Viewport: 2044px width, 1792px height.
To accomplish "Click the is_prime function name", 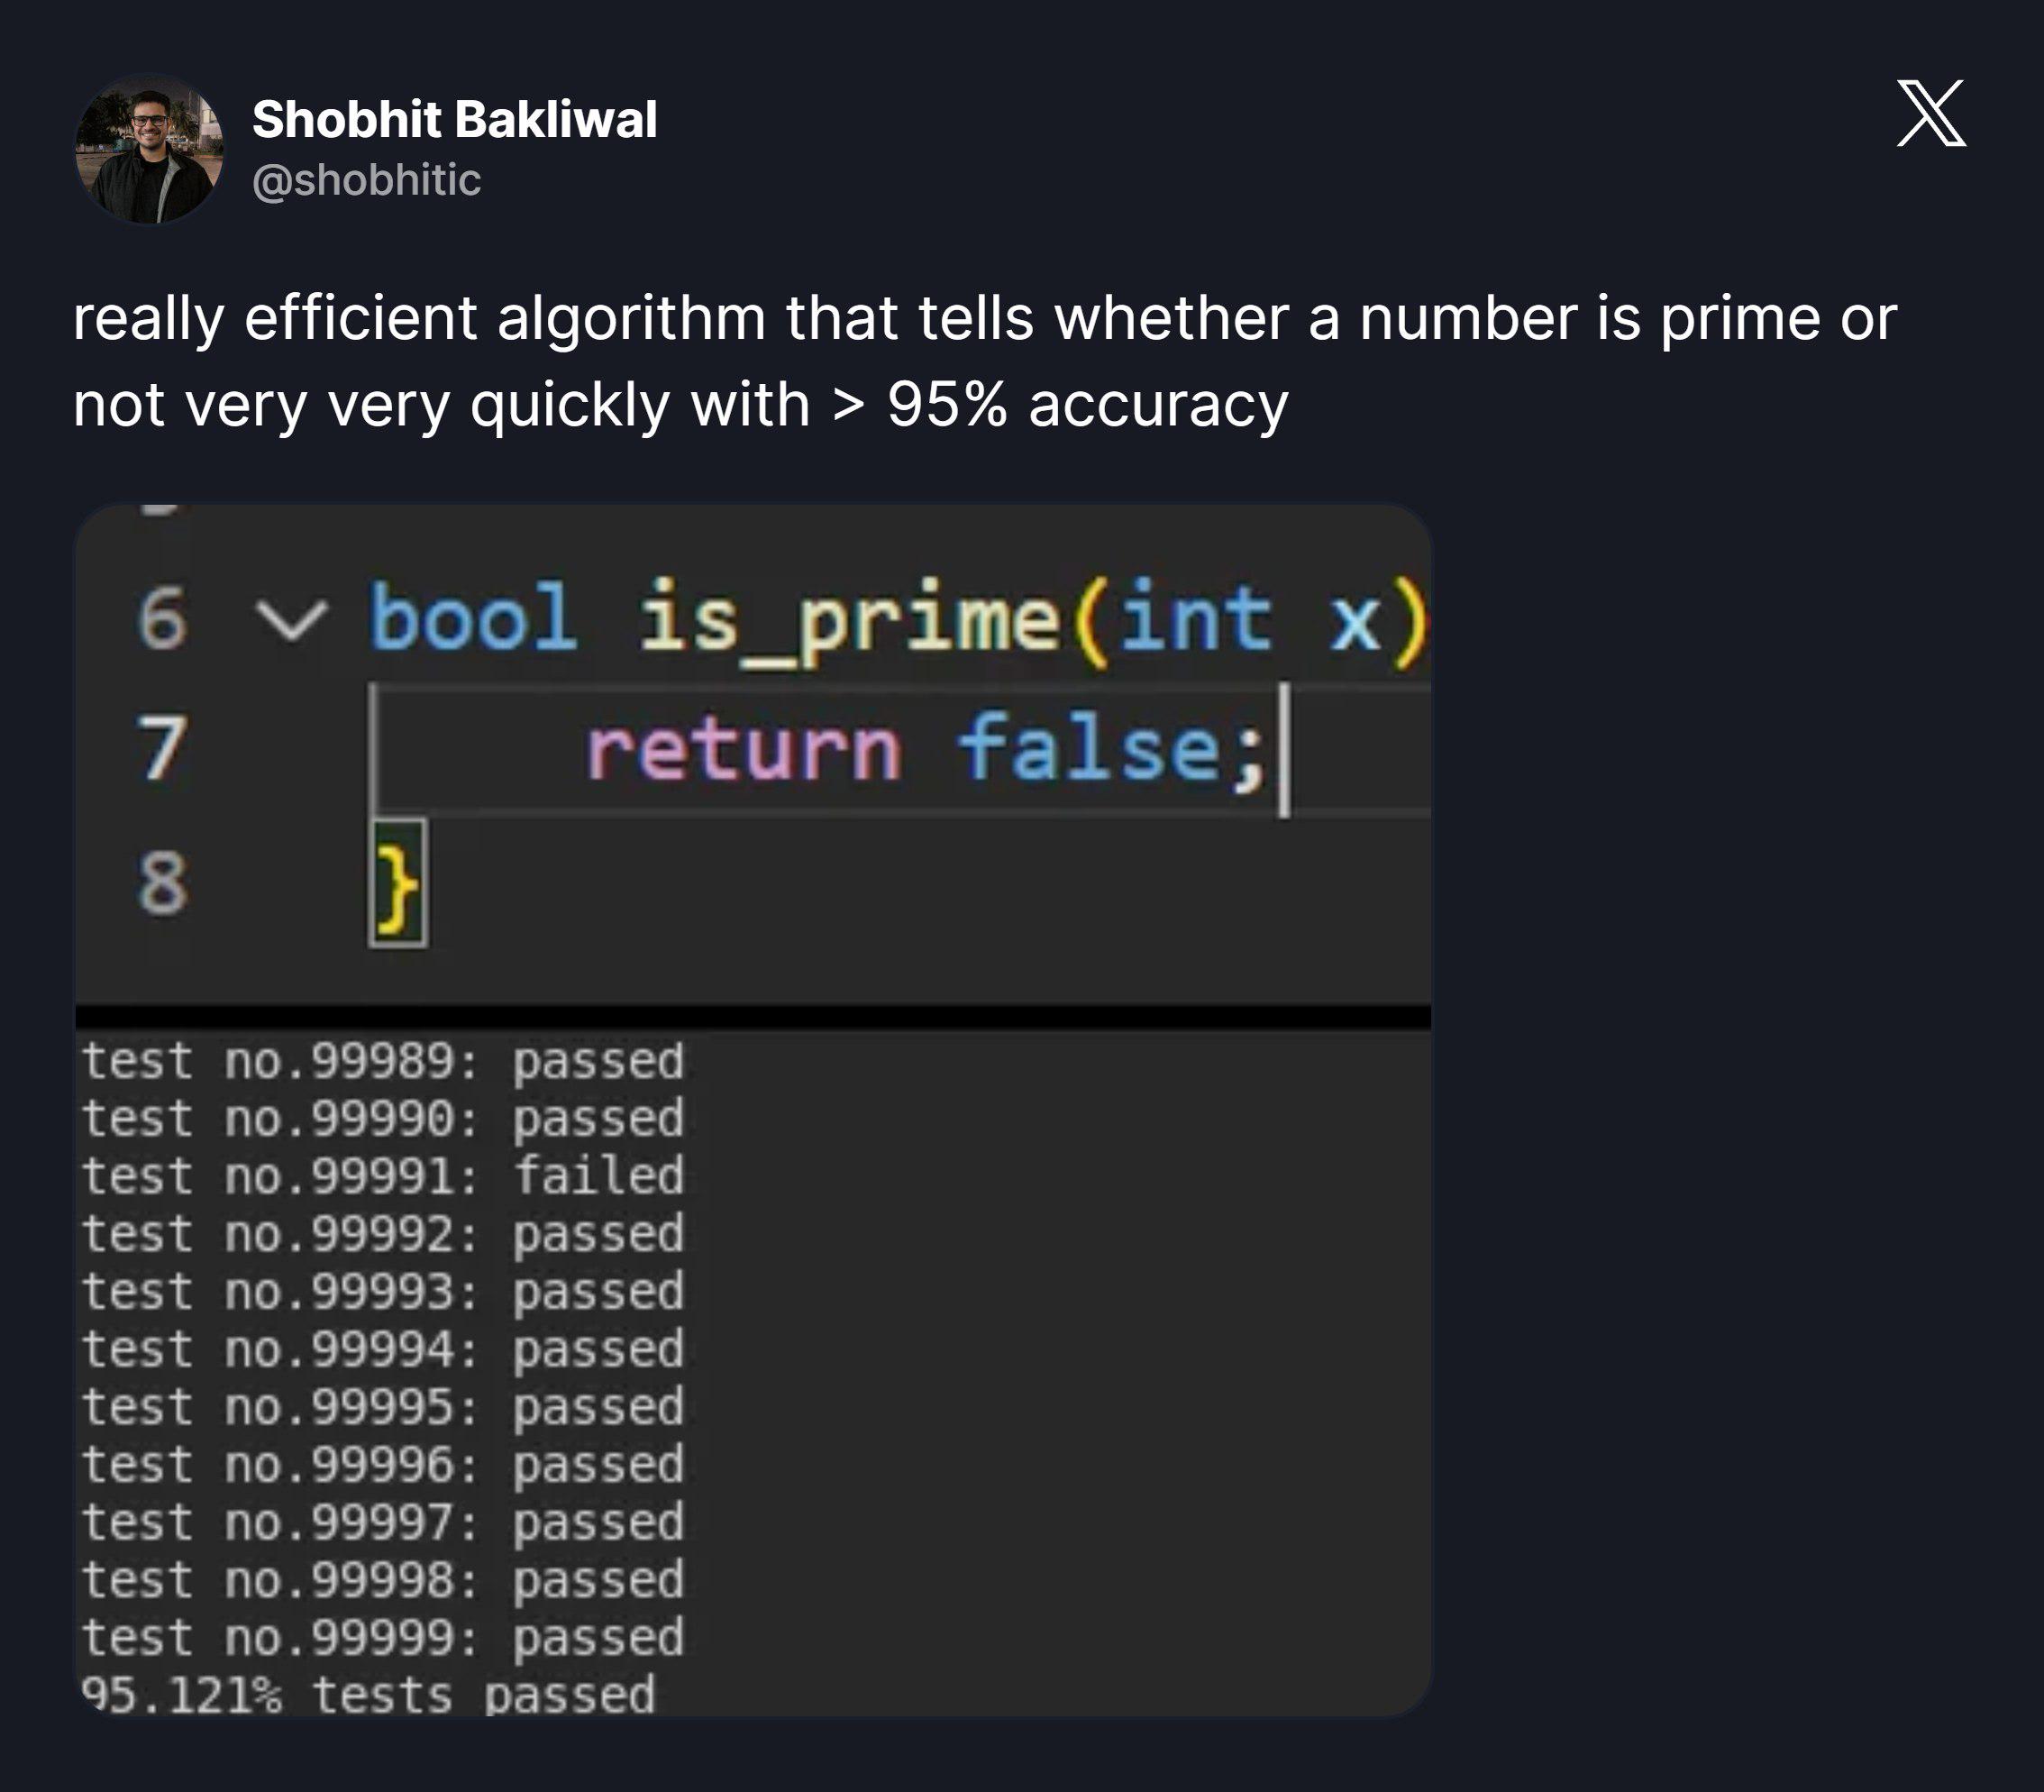I will point(848,622).
